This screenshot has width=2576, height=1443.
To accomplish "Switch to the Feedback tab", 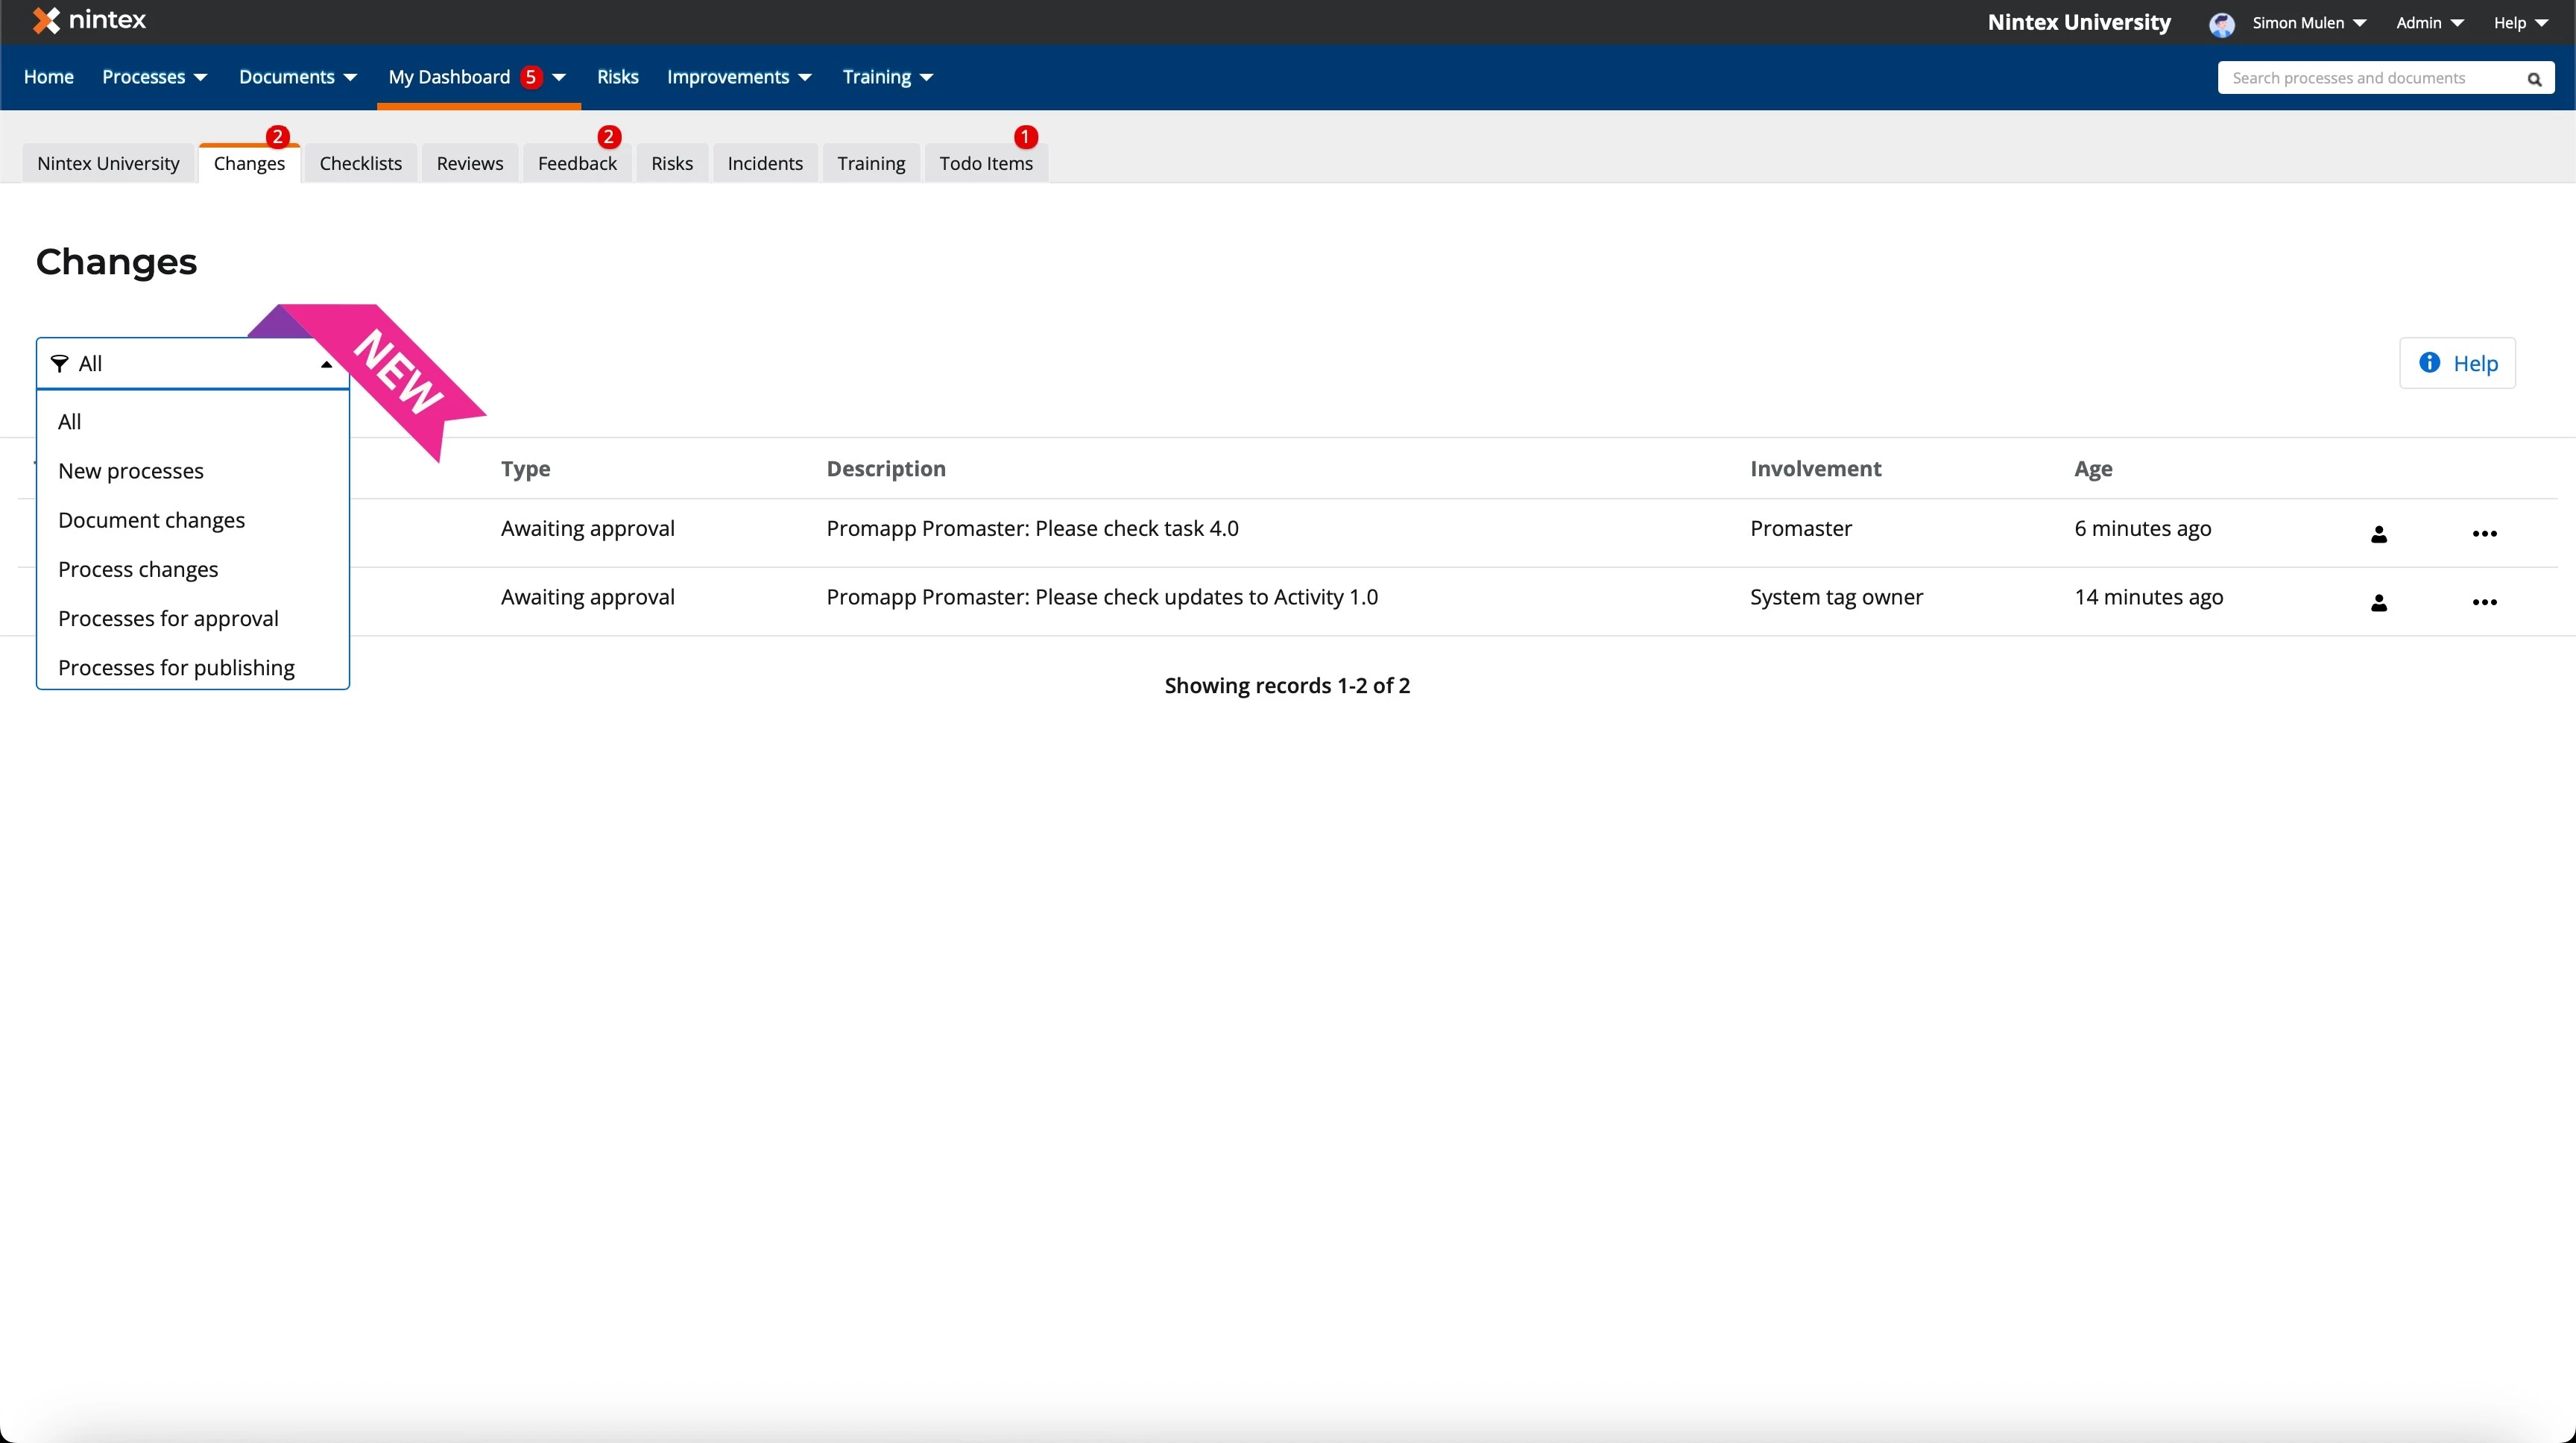I will (x=577, y=163).
